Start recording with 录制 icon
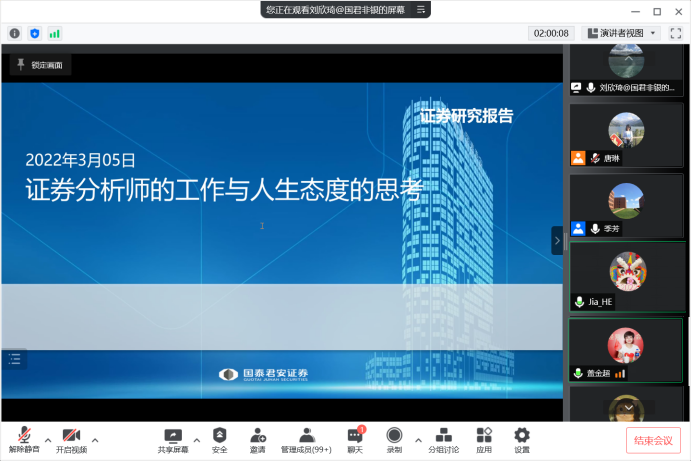Viewport: 692px width, 461px height. [394, 436]
